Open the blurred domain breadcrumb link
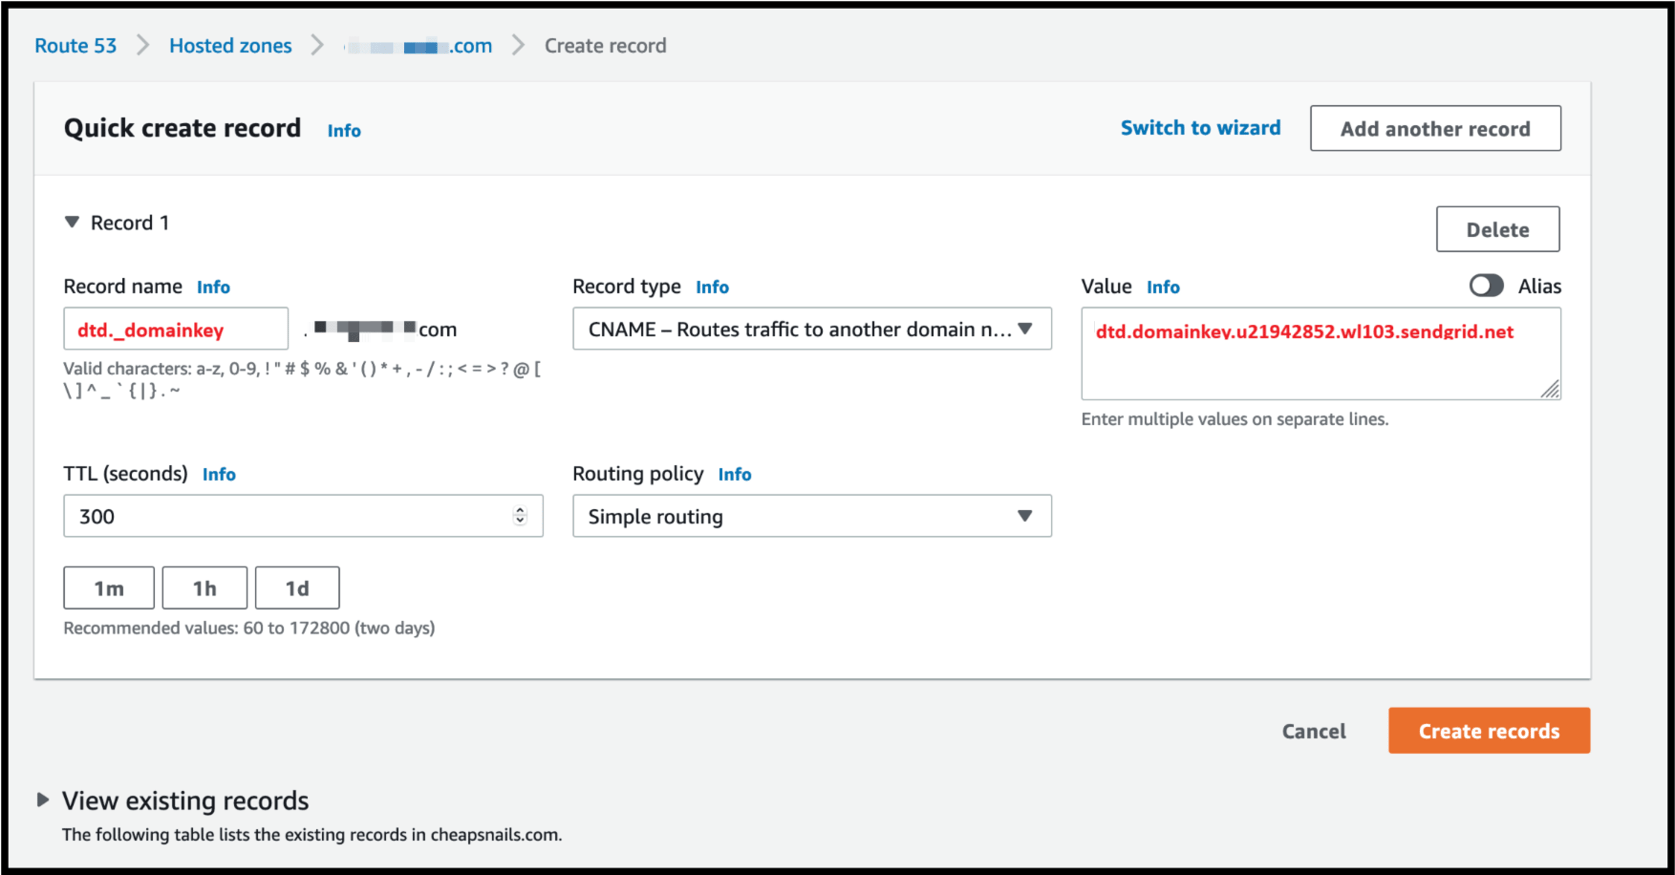This screenshot has width=1675, height=875. 419,46
